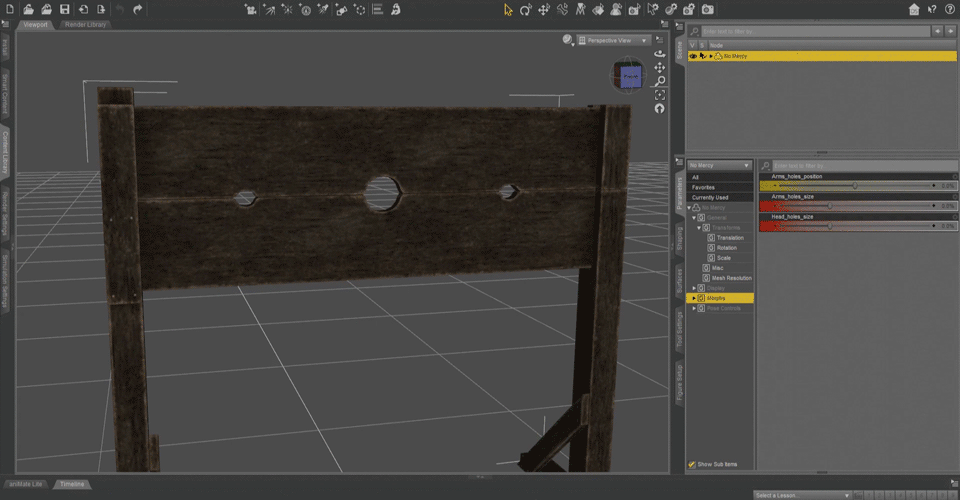Toggle visibility eye of No Mercy node
The width and height of the screenshot is (960, 500).
(693, 56)
